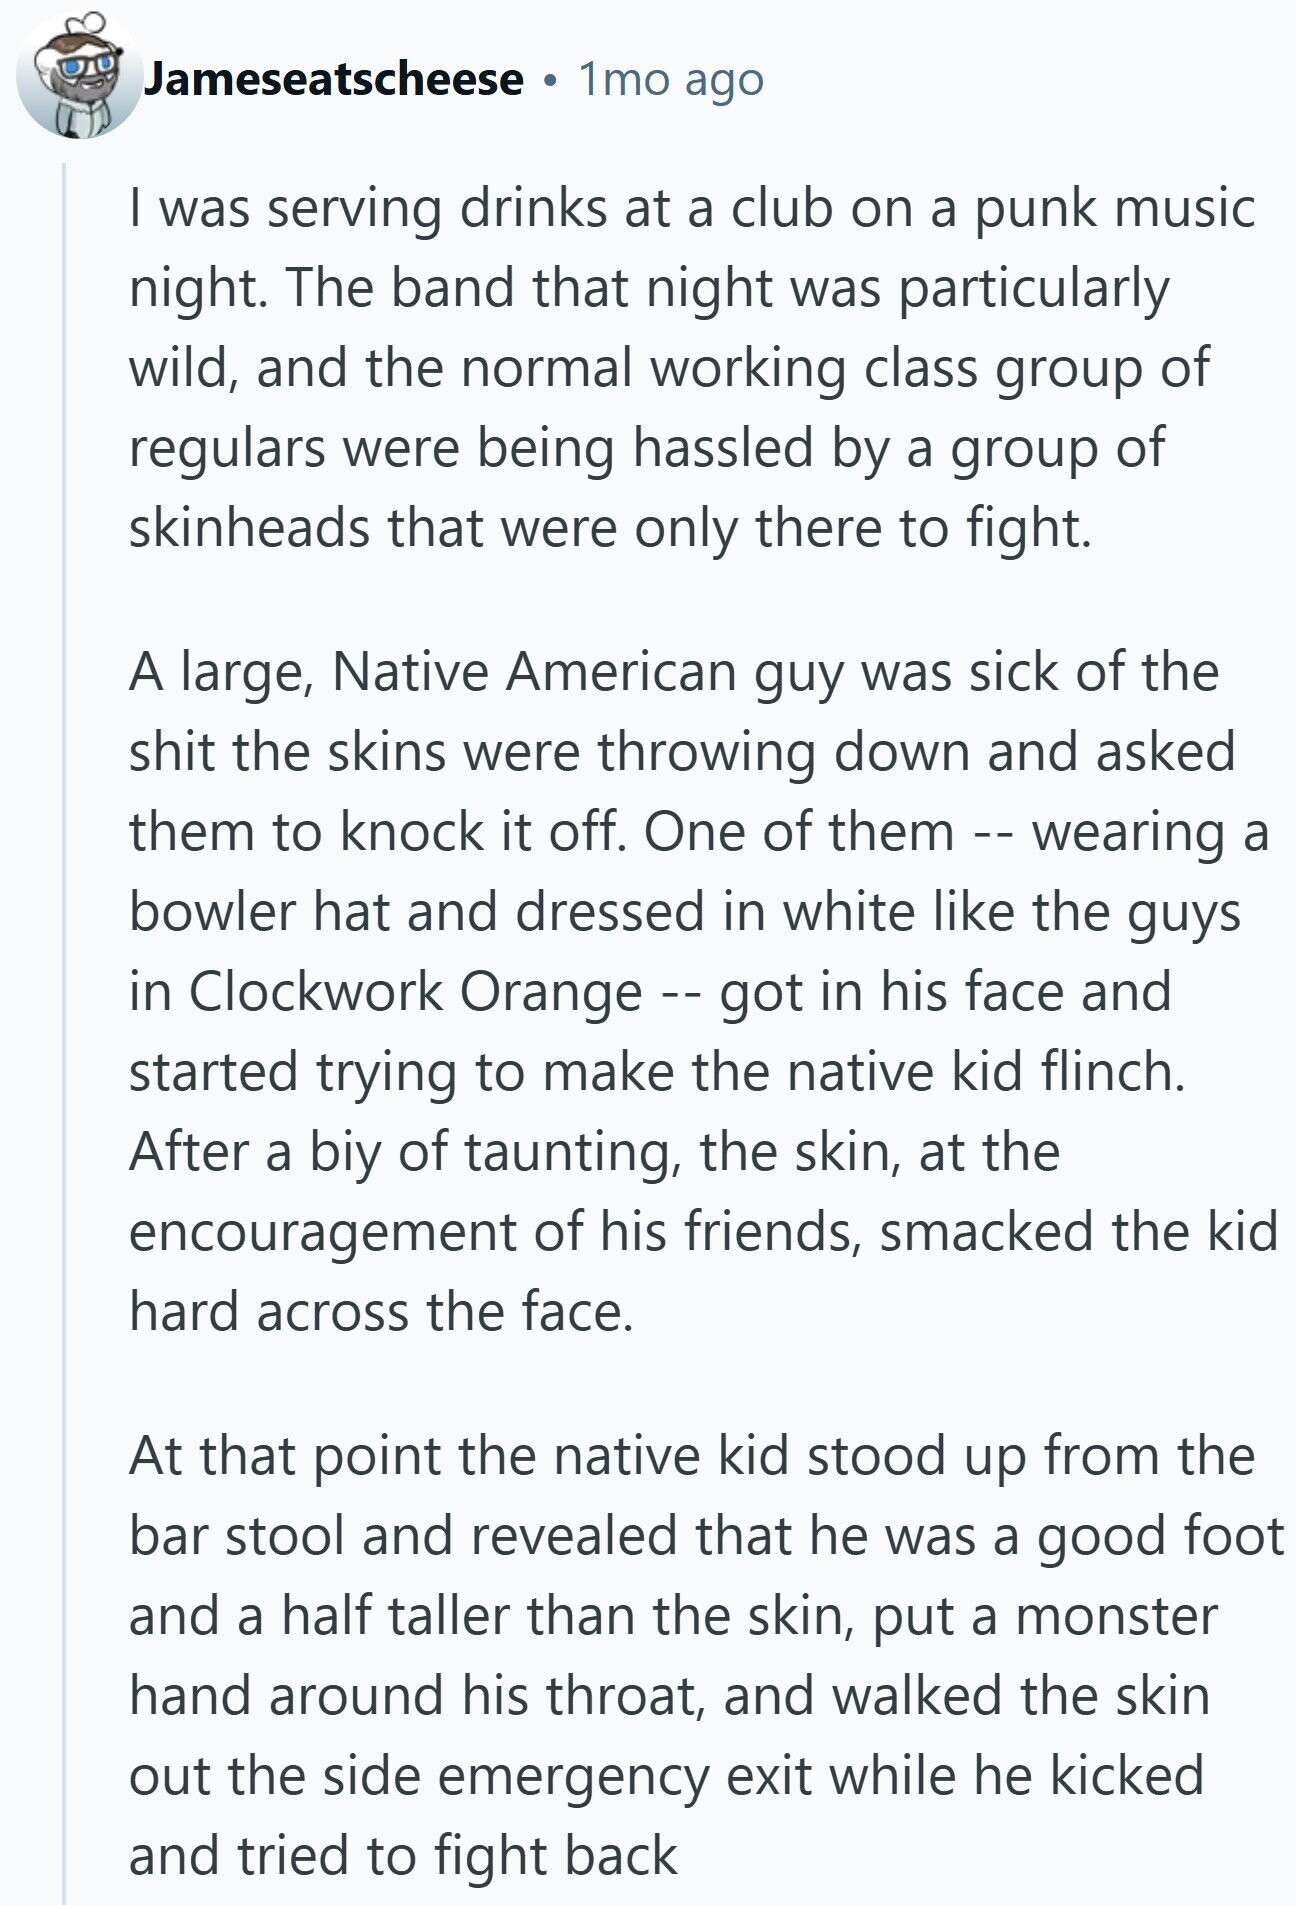This screenshot has height=1905, width=1296.
Task: Click the dot separator beside the username
Action: click(x=550, y=81)
